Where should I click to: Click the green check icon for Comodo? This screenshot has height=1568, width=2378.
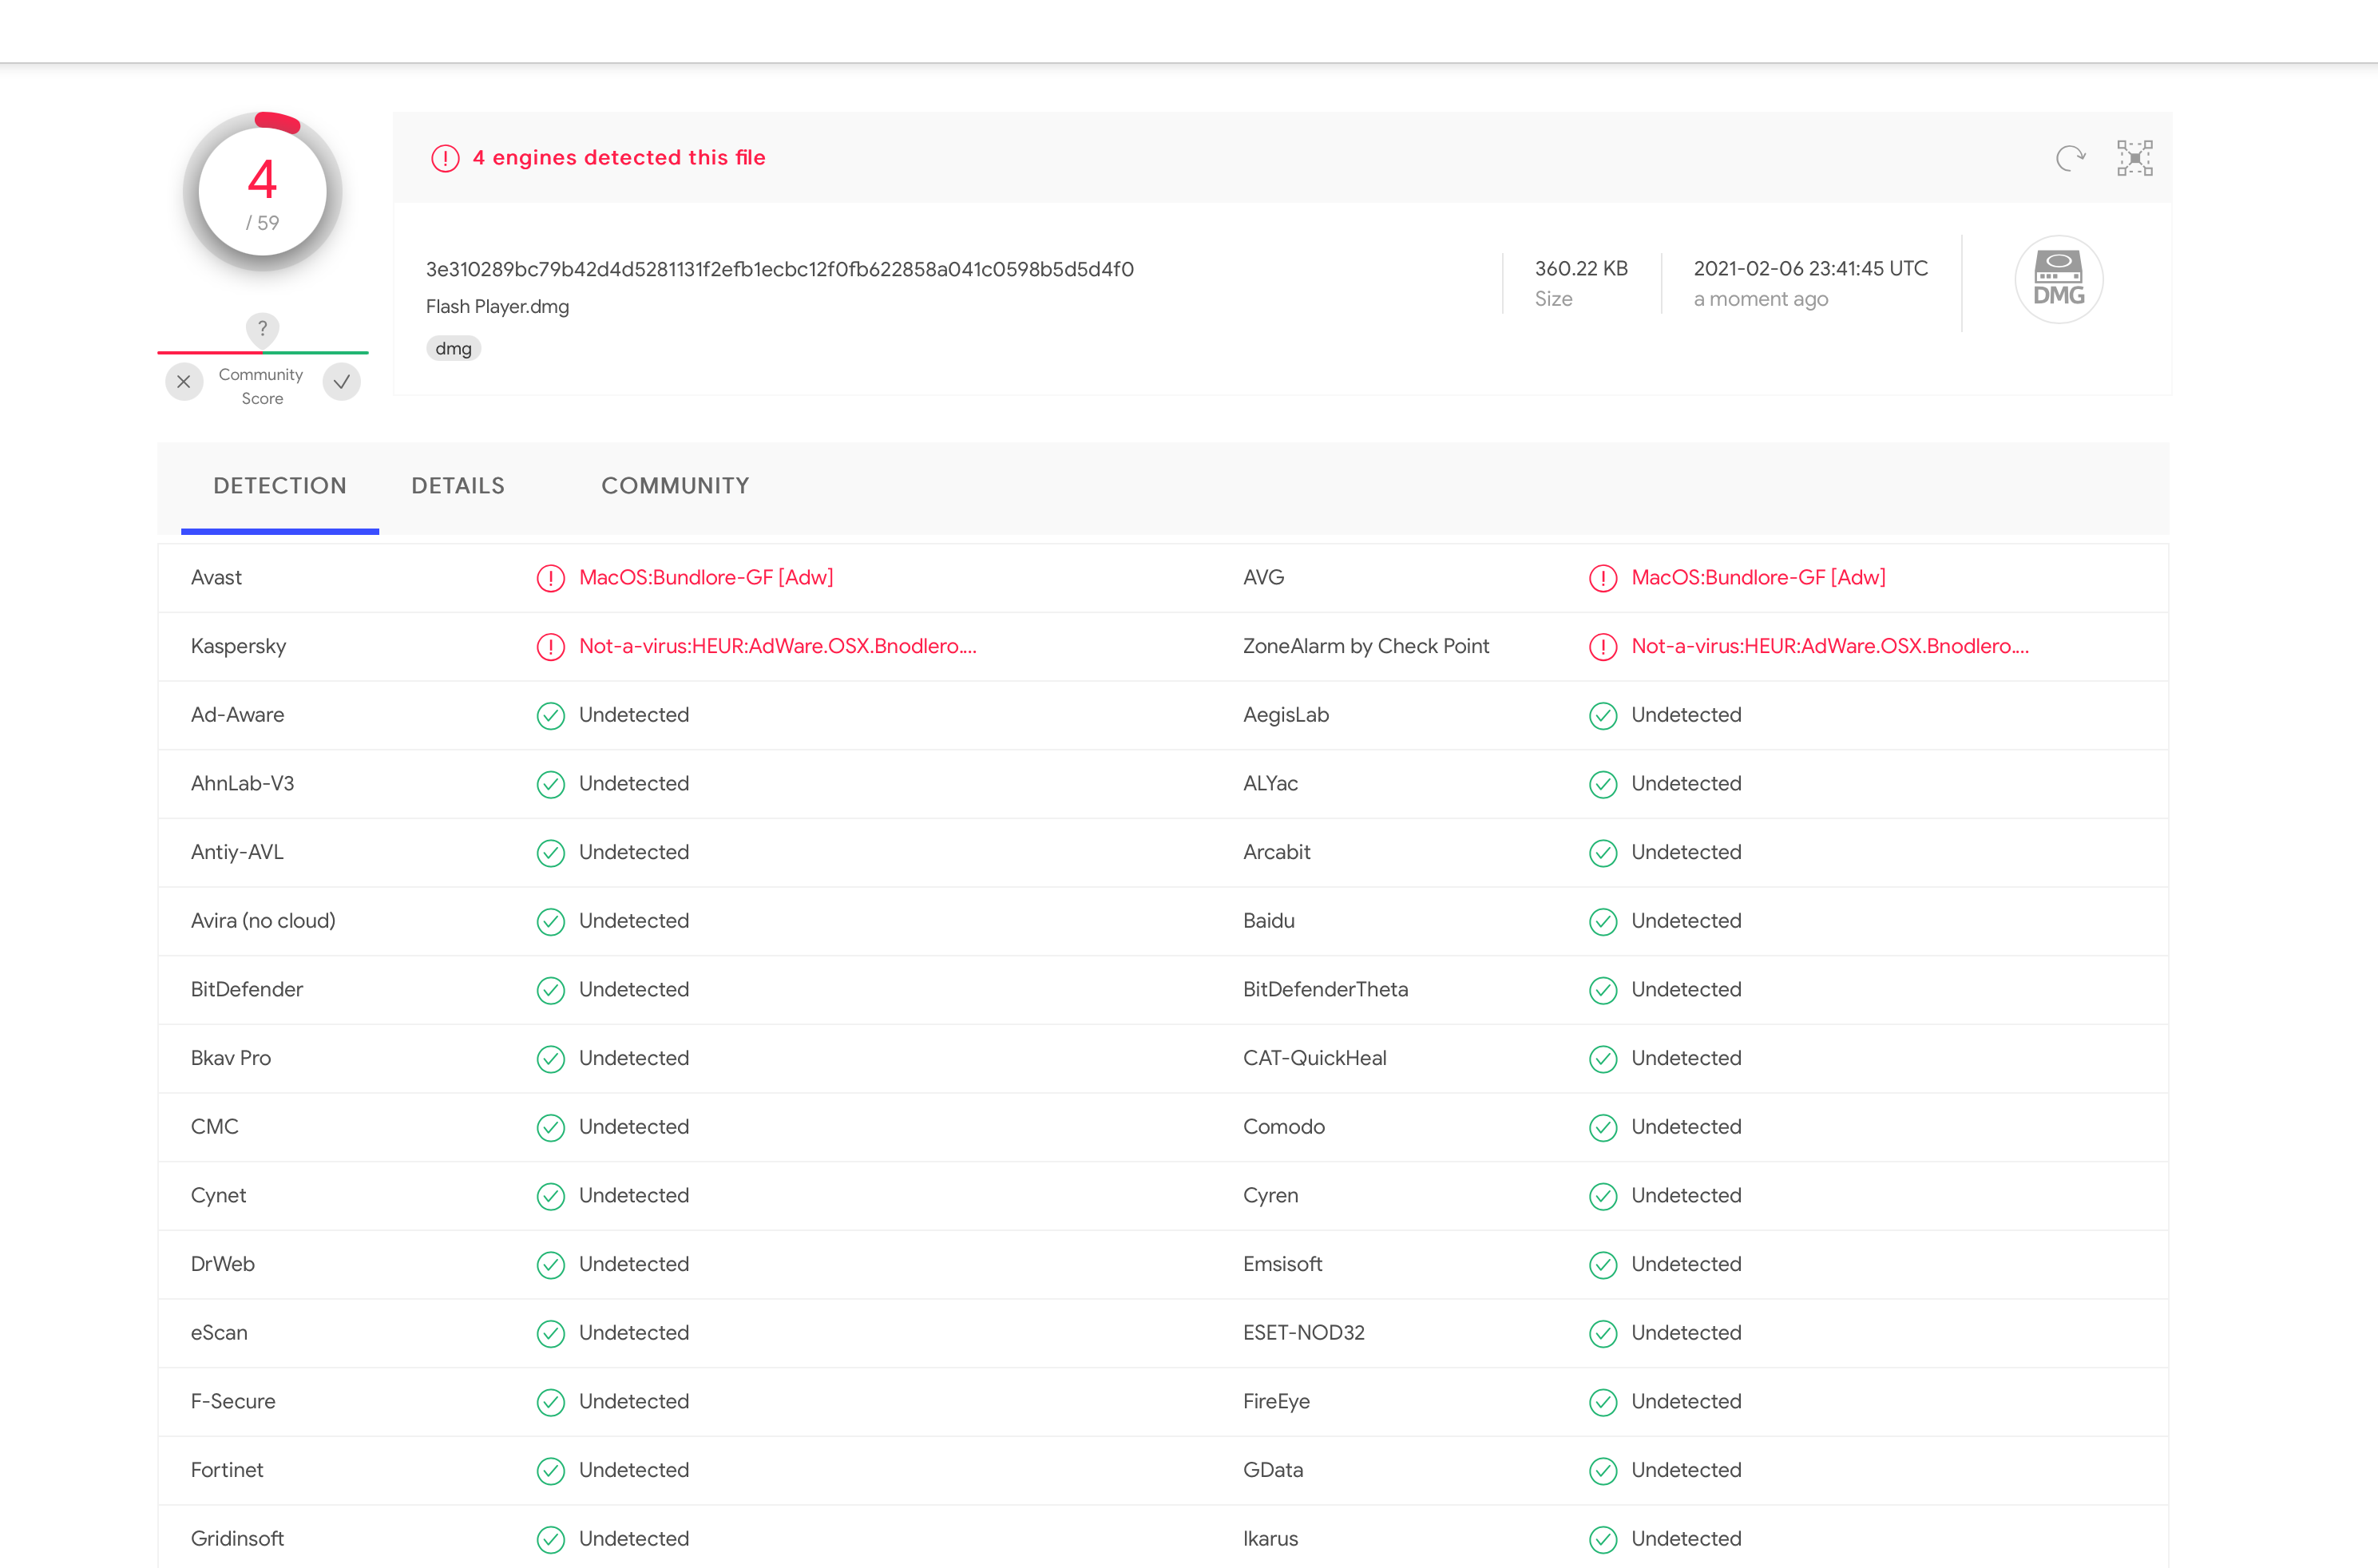pos(1603,1128)
